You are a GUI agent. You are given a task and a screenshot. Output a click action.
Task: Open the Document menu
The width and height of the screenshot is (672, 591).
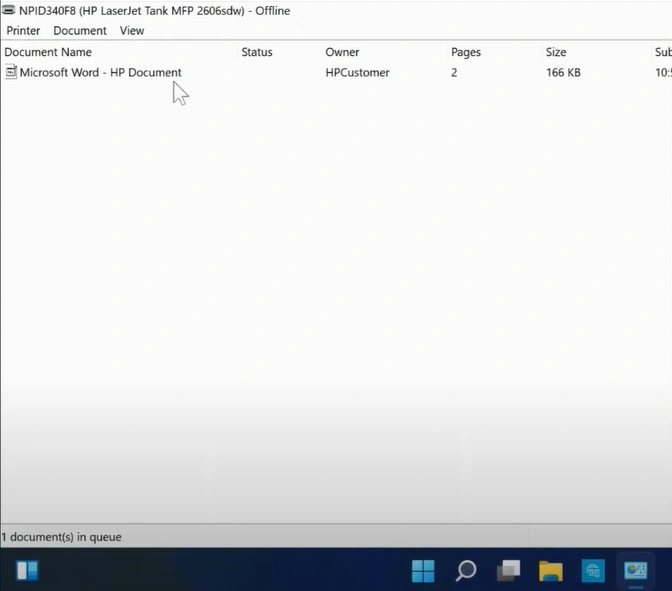pos(80,31)
